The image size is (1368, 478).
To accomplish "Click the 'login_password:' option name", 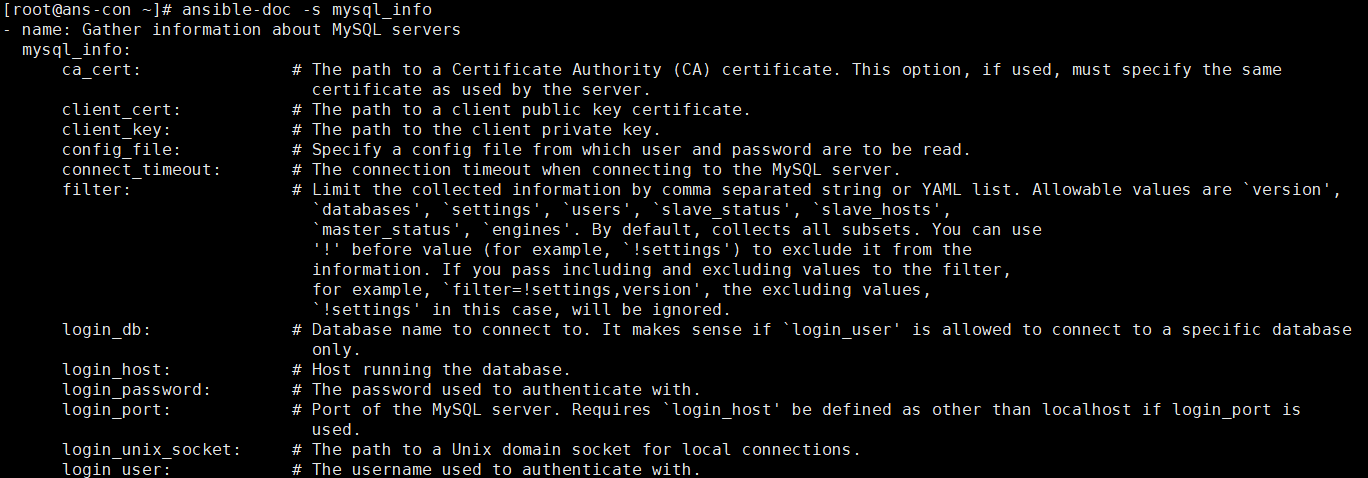I will click(137, 390).
